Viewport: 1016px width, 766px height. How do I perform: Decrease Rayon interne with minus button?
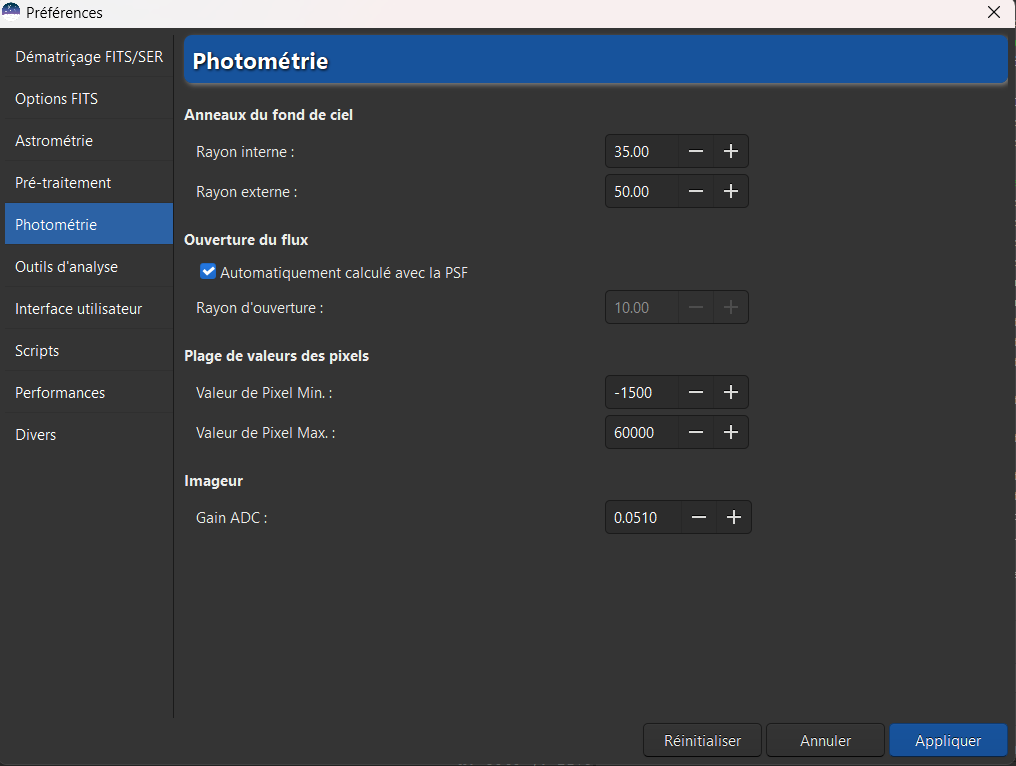point(696,151)
